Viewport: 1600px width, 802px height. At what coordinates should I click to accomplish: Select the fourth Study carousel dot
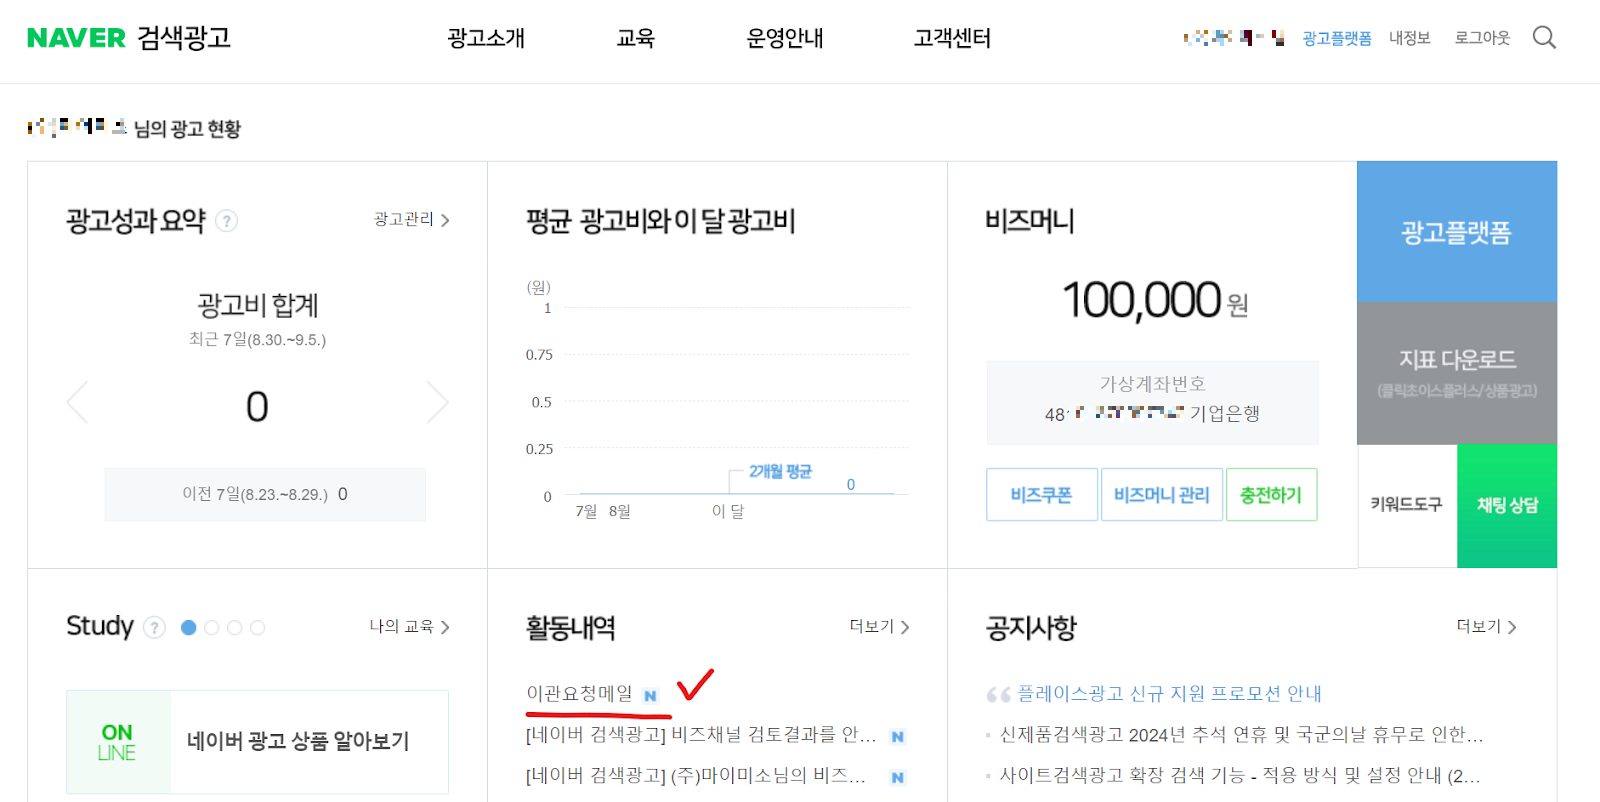pos(257,627)
